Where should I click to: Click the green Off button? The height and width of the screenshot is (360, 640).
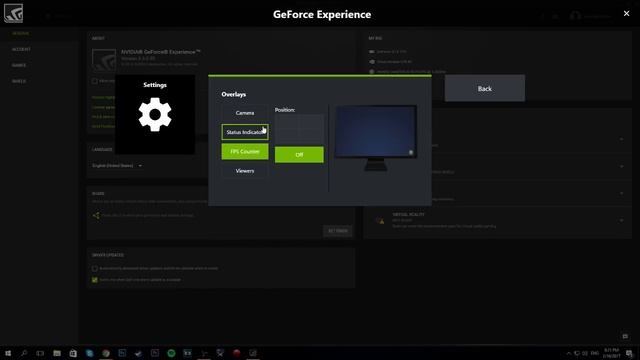point(299,155)
